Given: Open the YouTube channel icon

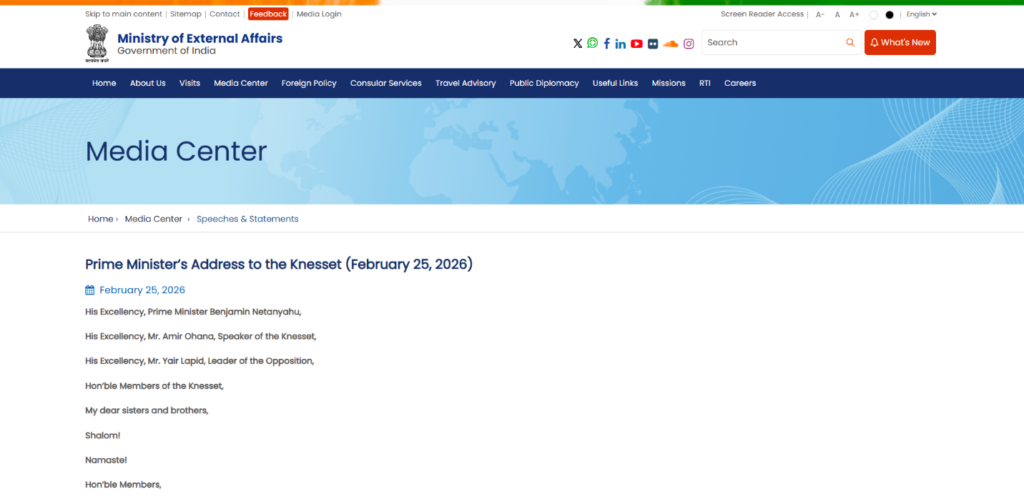Looking at the screenshot, I should 637,43.
